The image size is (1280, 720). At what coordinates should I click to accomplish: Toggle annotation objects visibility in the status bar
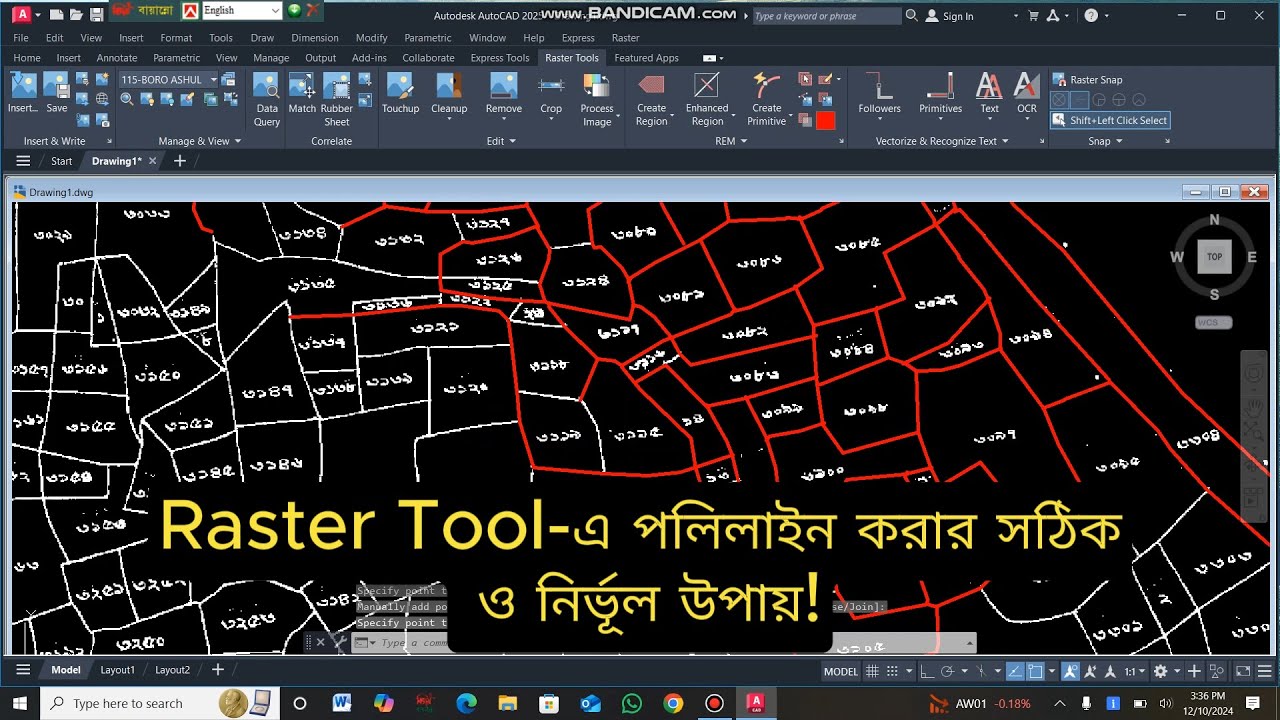click(1071, 671)
